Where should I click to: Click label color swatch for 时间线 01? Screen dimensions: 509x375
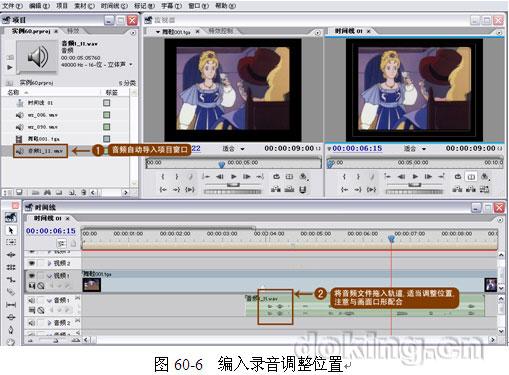[107, 103]
